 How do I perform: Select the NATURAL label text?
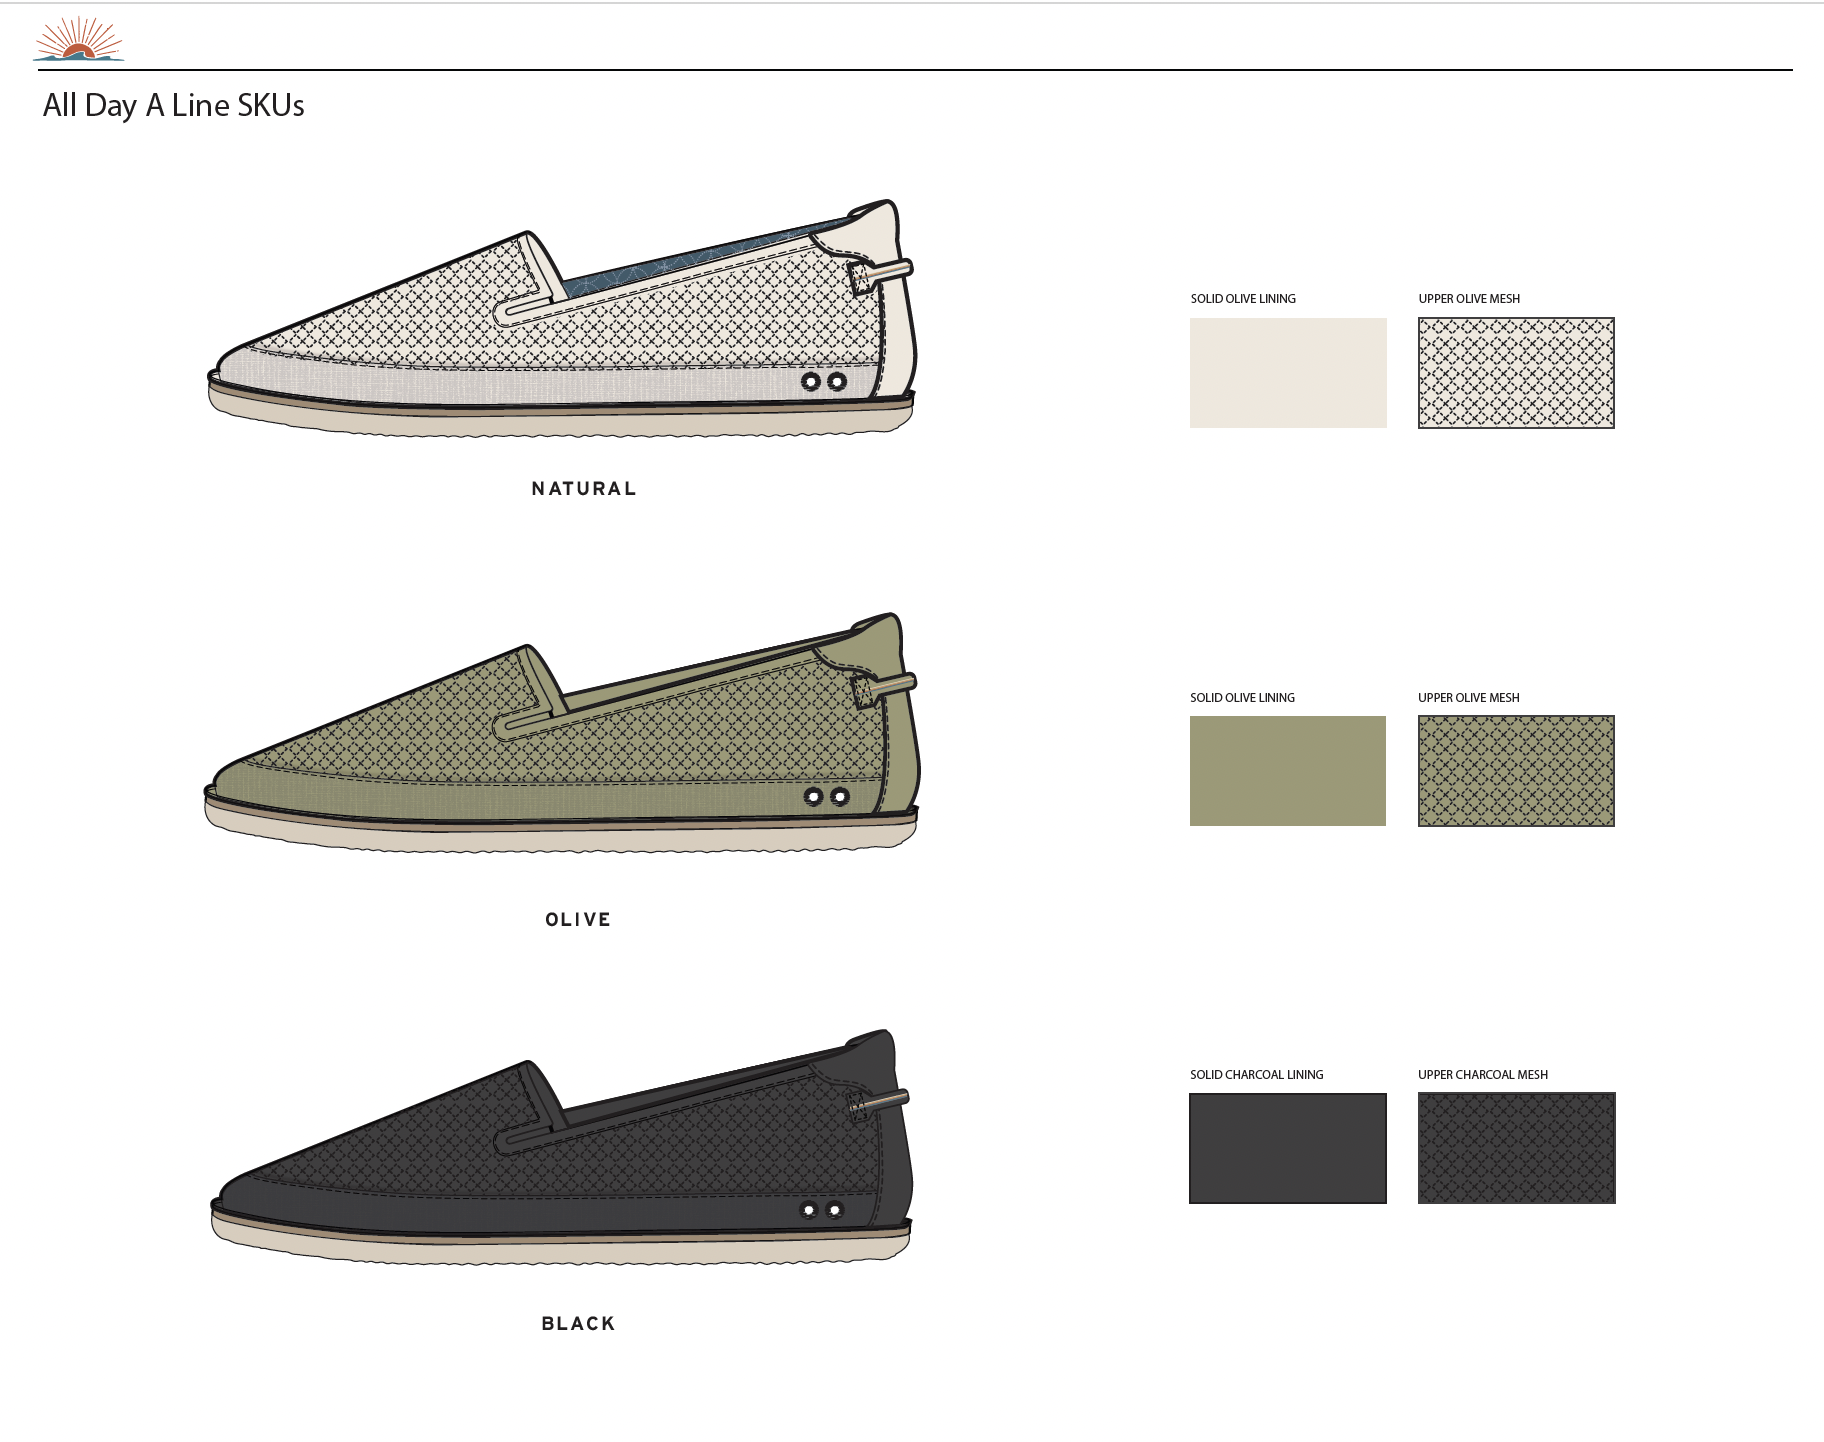[x=584, y=489]
